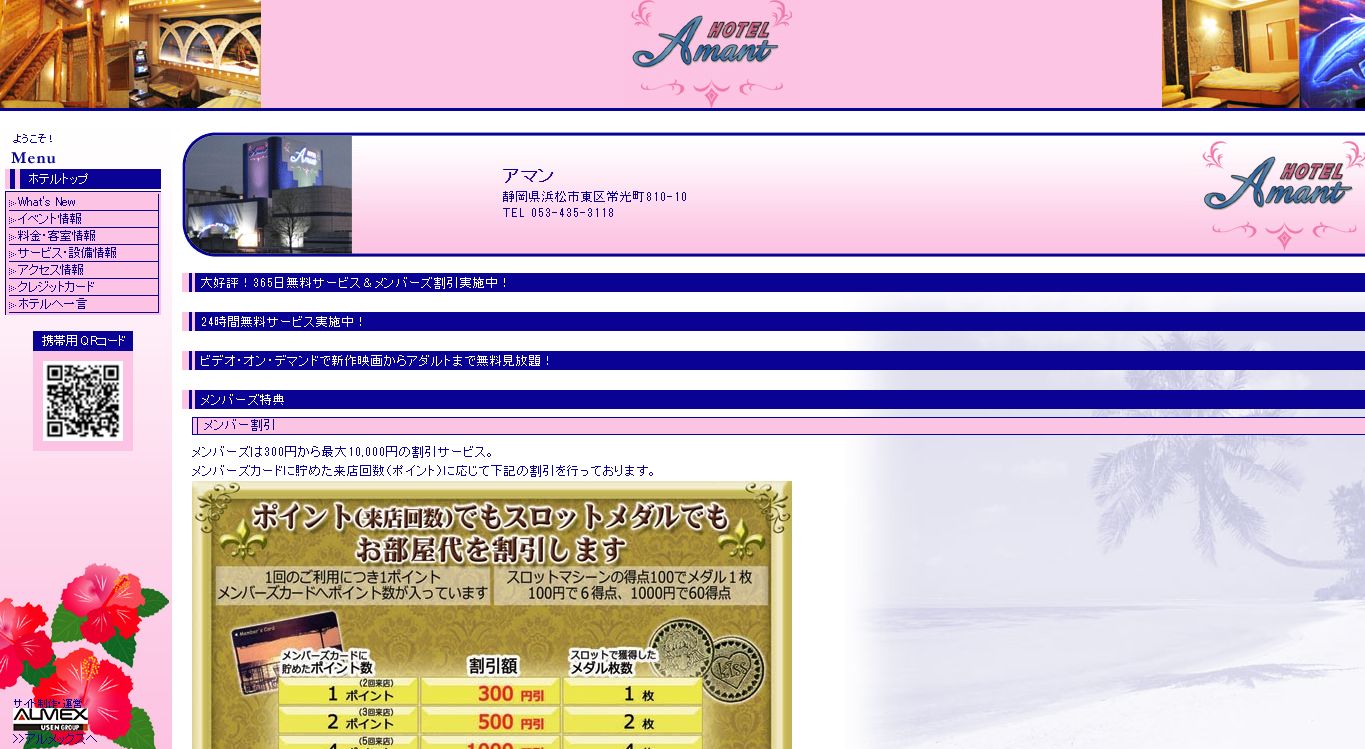Screen dimensions: 1365x749
Task: Click the hotel name アマン text
Action: tap(528, 176)
